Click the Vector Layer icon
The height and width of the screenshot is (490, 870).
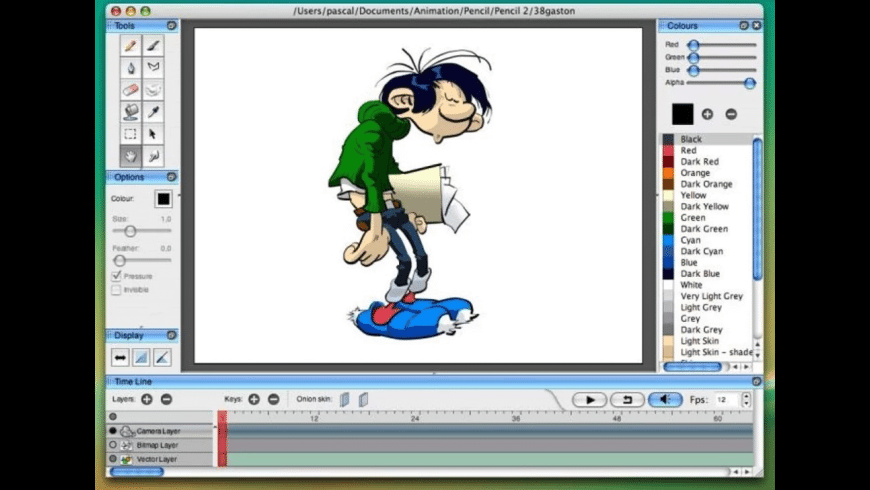pyautogui.click(x=127, y=459)
